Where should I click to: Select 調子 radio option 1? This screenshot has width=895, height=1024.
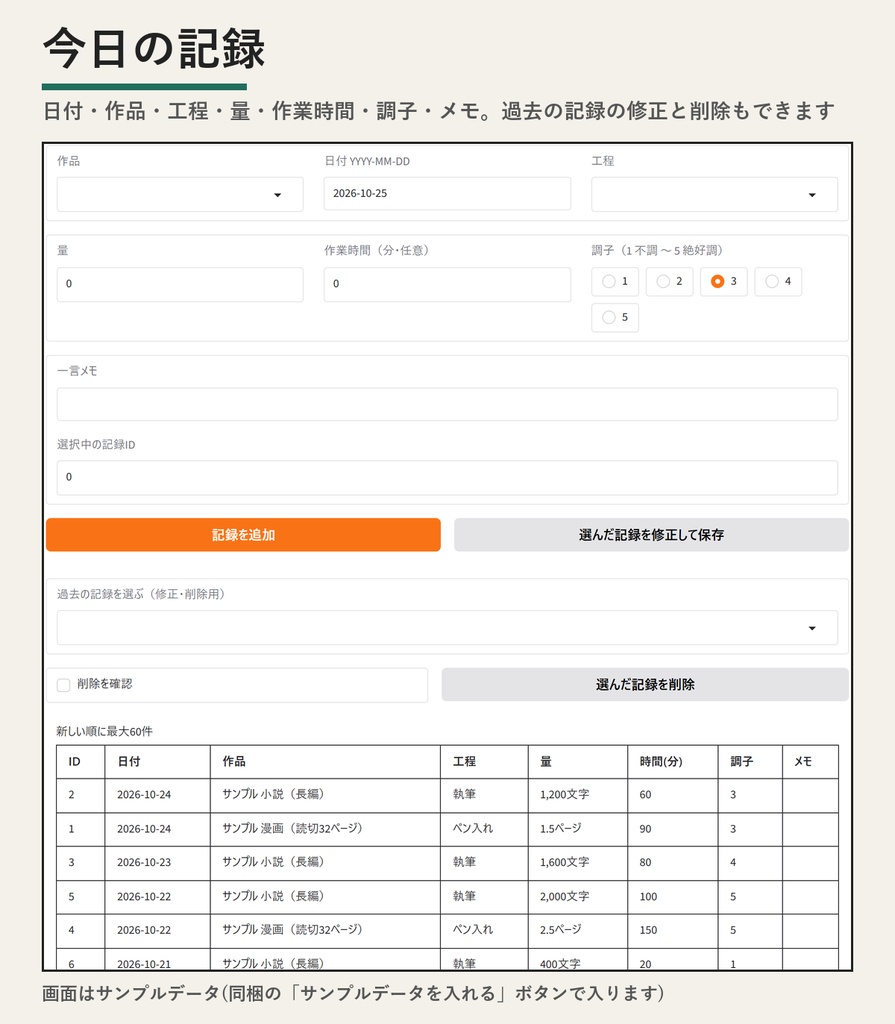pos(615,281)
